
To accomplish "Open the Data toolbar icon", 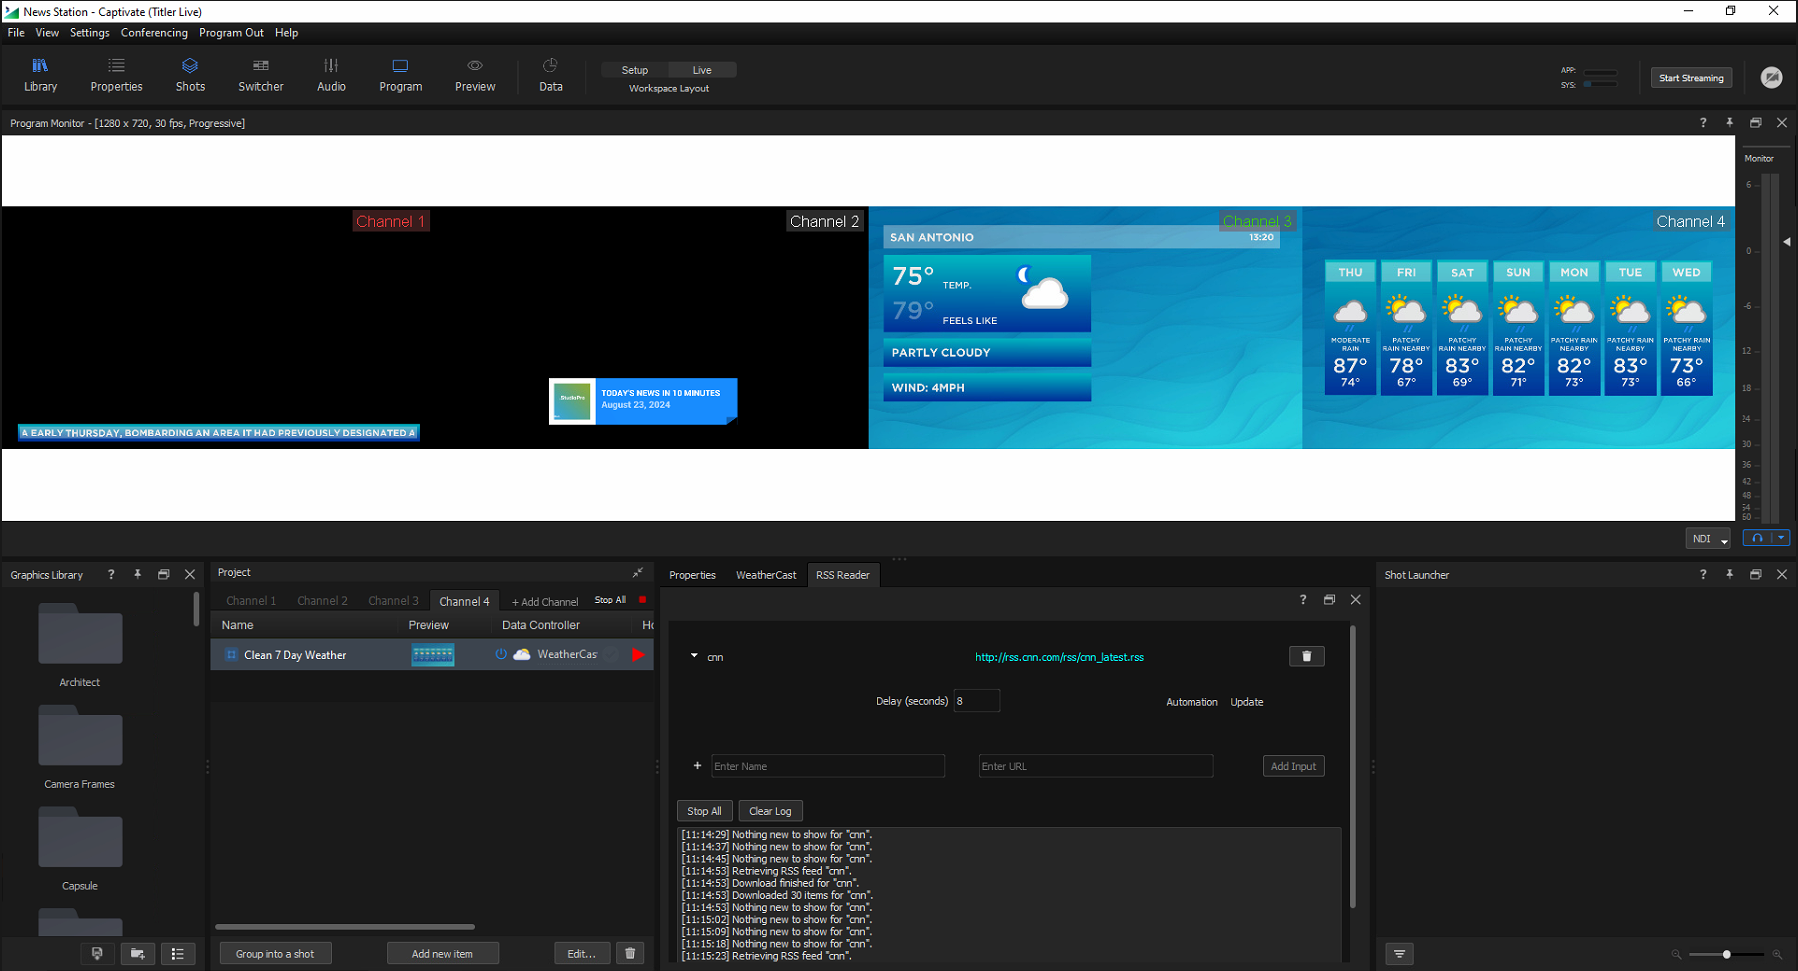I will (550, 75).
